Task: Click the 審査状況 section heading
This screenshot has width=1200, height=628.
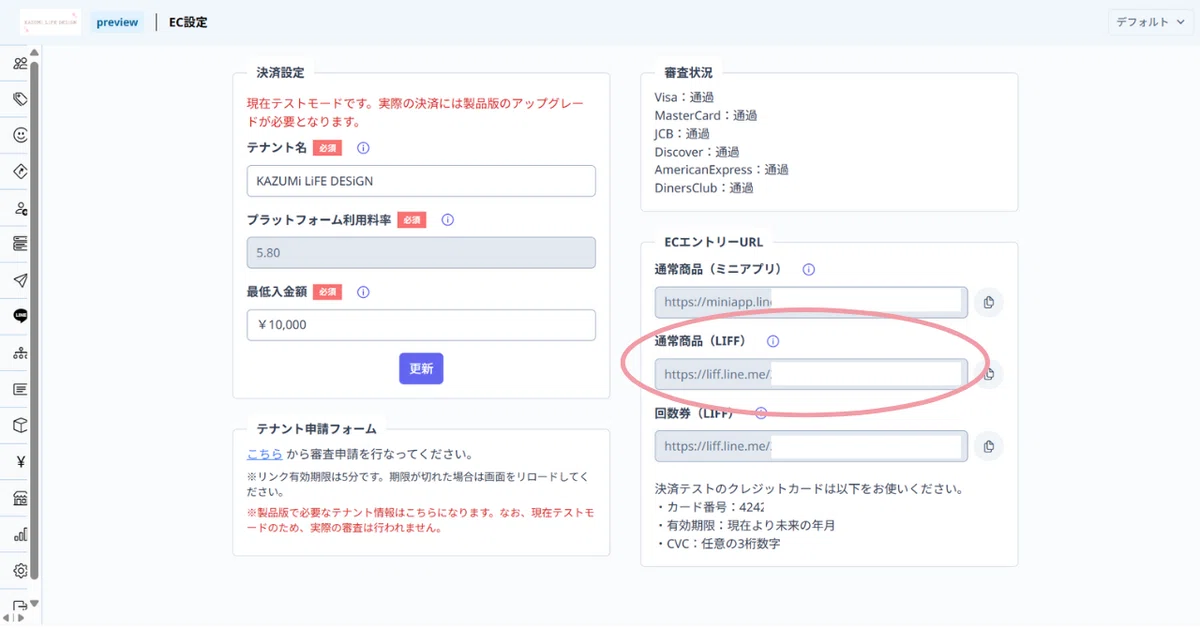Action: 688,73
